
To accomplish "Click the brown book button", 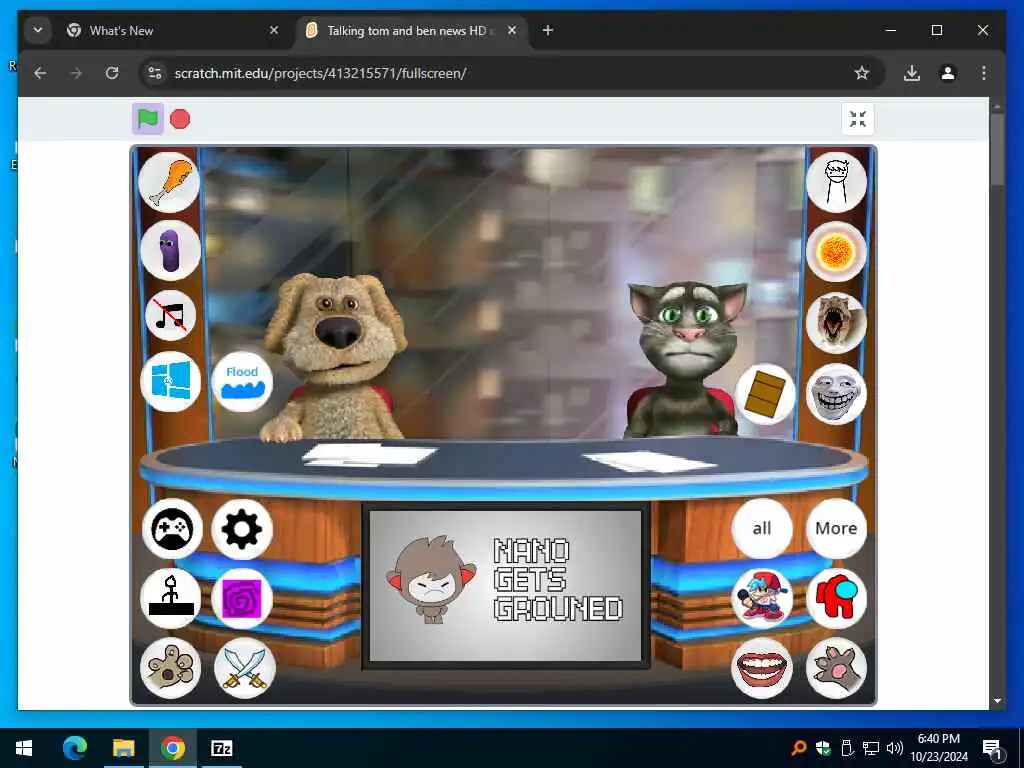I will pyautogui.click(x=765, y=394).
